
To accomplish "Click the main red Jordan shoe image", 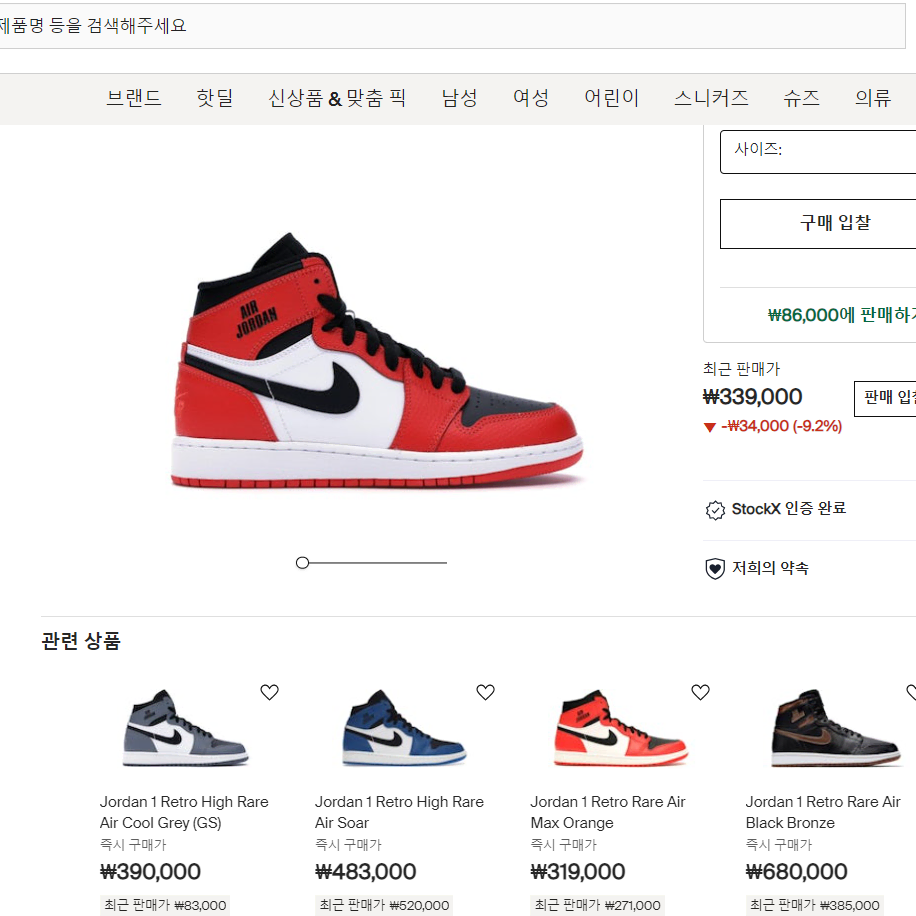I will (377, 360).
